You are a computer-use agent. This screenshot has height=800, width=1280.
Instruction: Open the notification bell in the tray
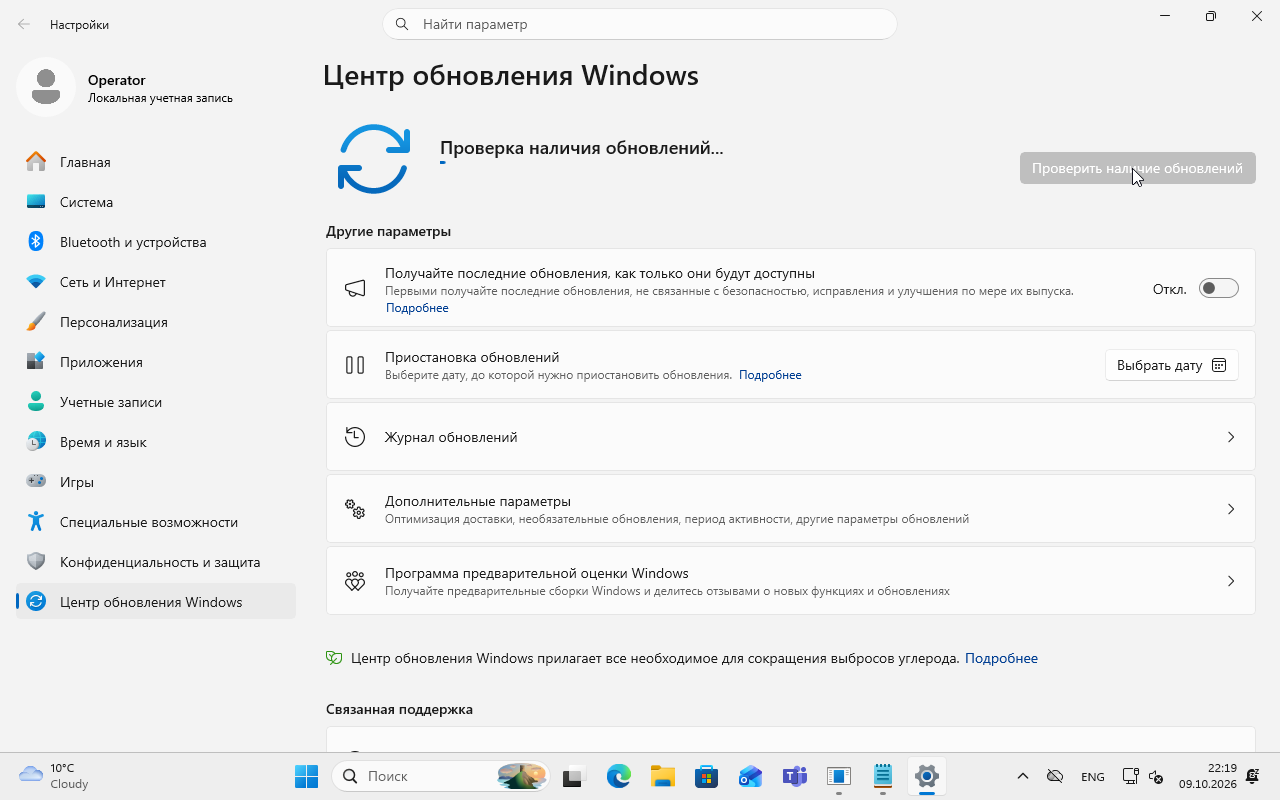pyautogui.click(x=1253, y=776)
